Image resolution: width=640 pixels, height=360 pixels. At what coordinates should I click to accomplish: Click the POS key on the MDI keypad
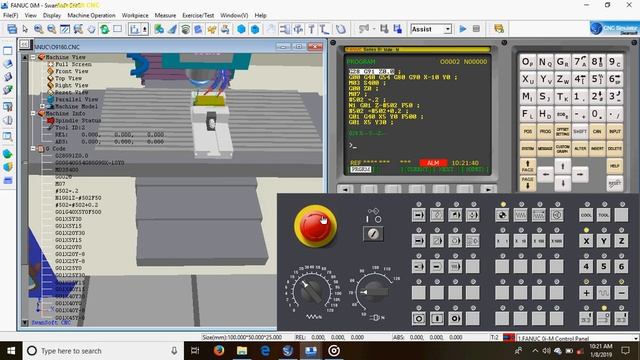coord(527,131)
